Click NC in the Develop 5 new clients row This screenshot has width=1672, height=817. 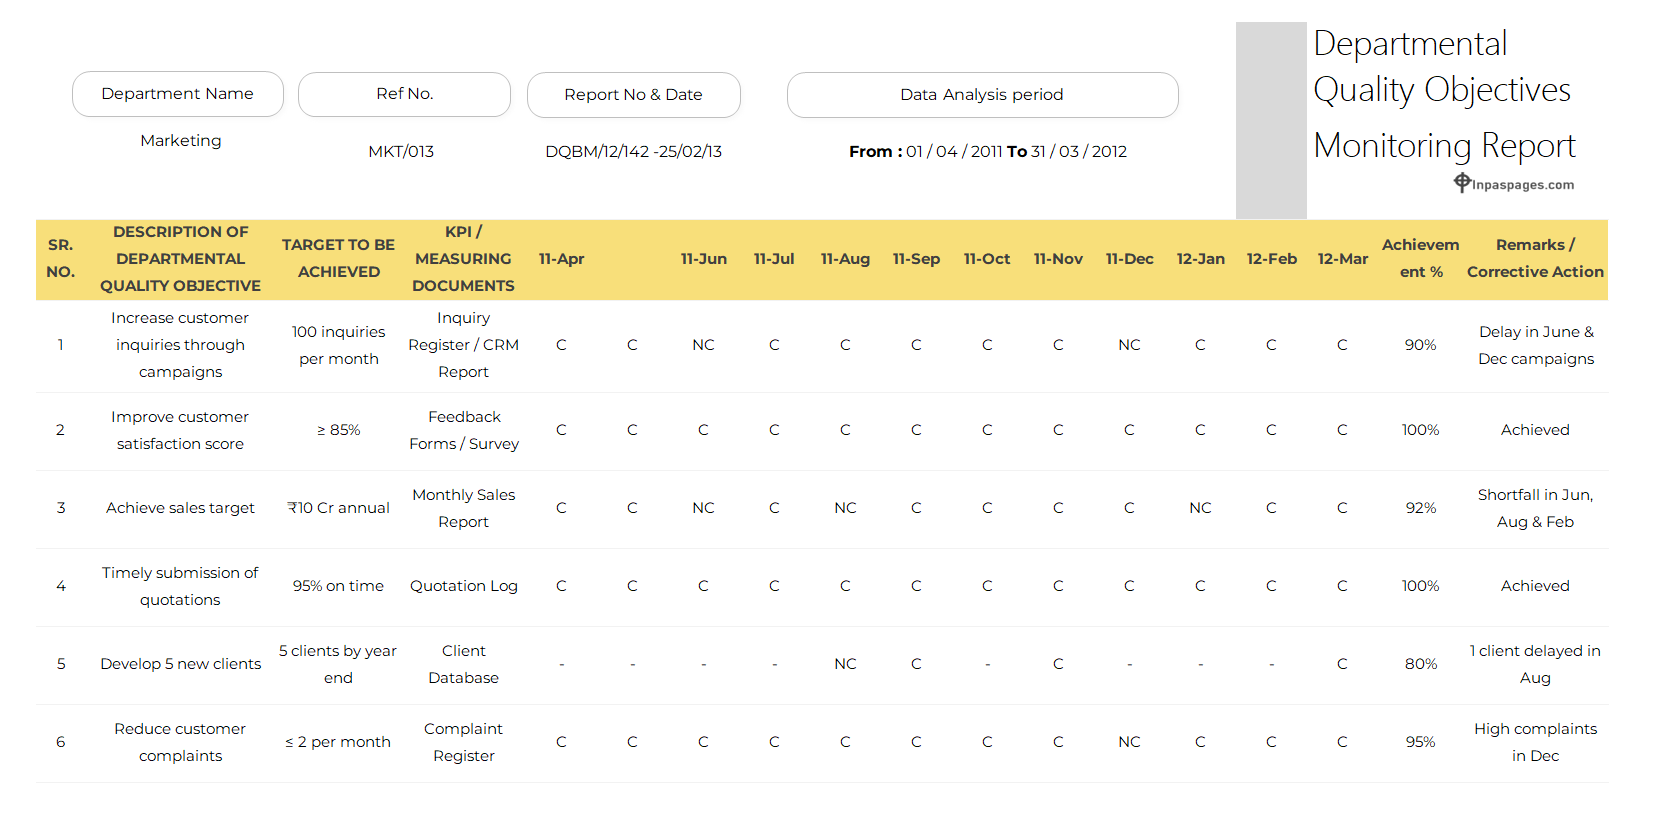pos(845,664)
